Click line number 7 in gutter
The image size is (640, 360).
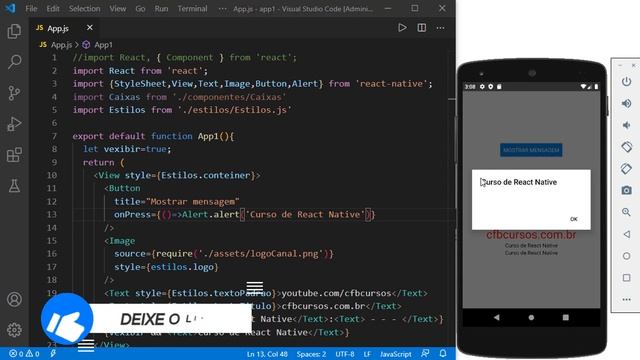54,136
